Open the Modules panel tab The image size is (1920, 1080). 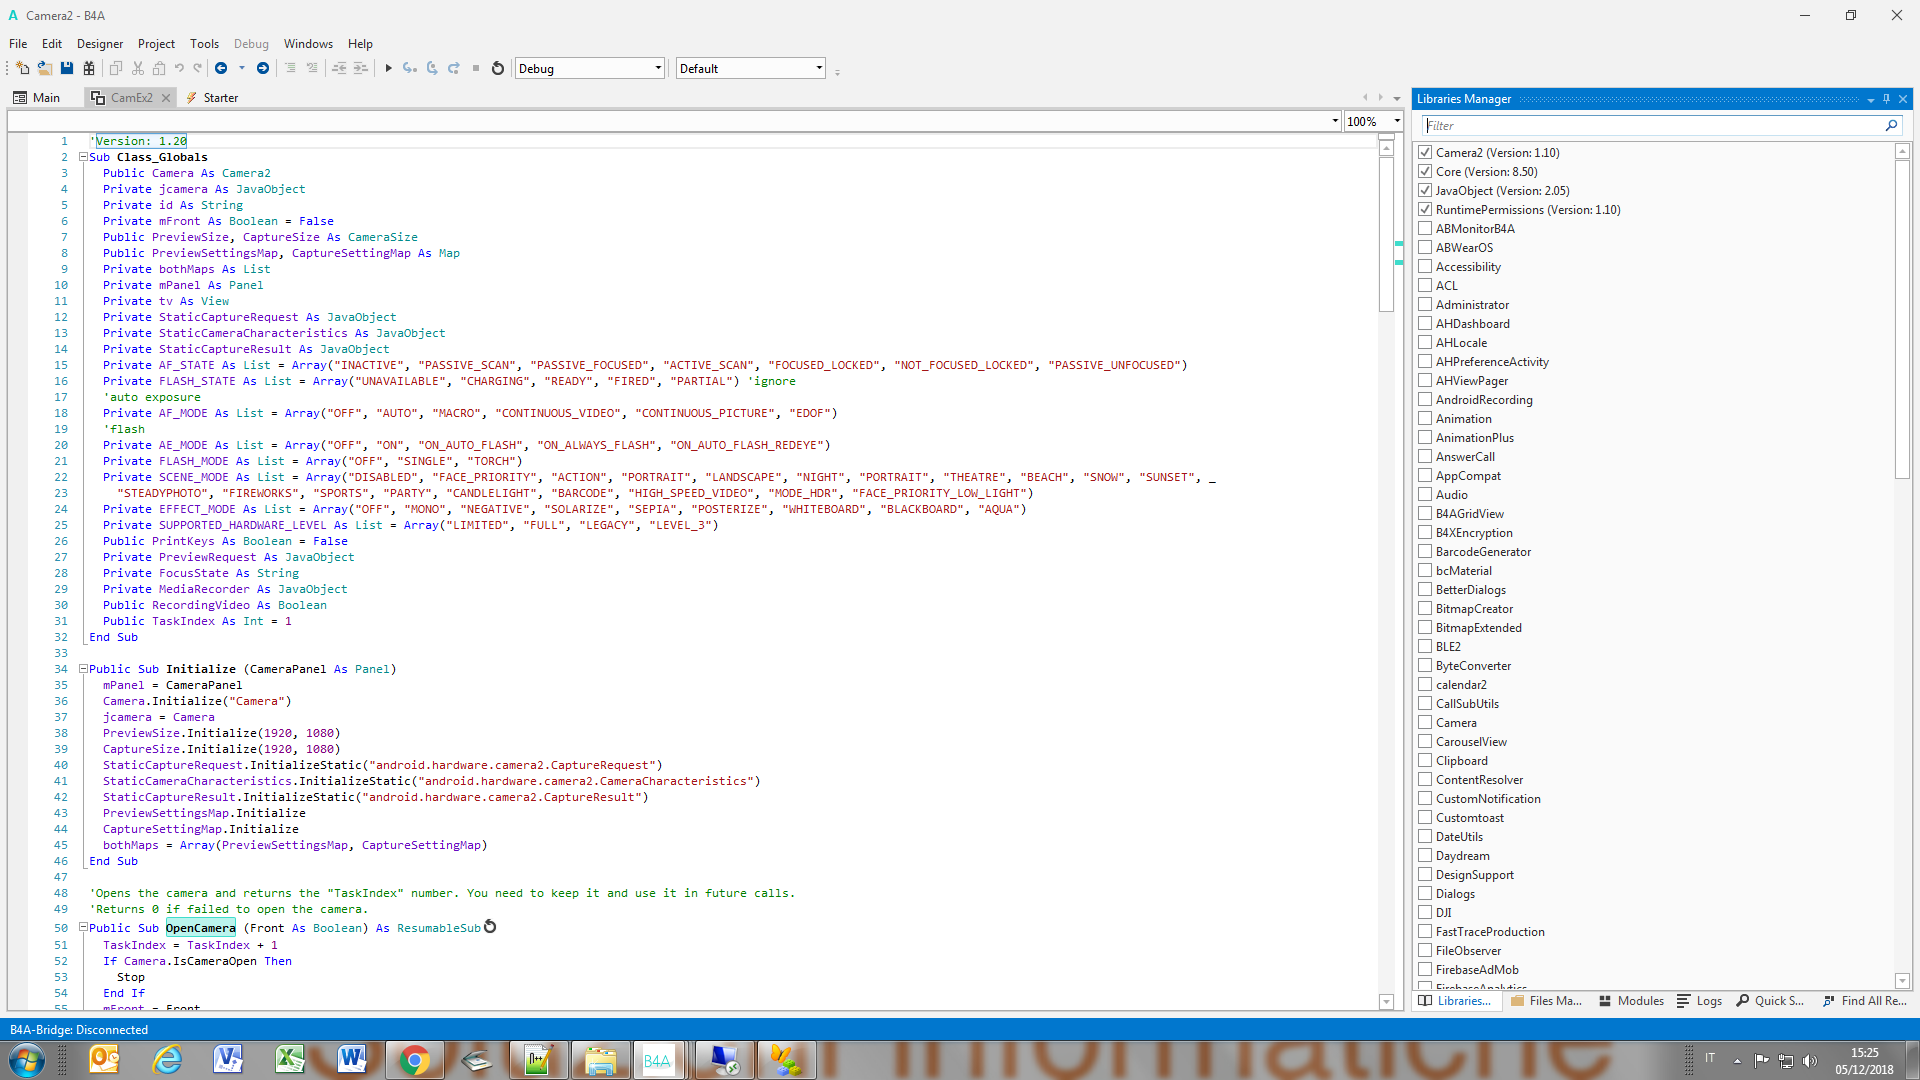tap(1631, 1001)
